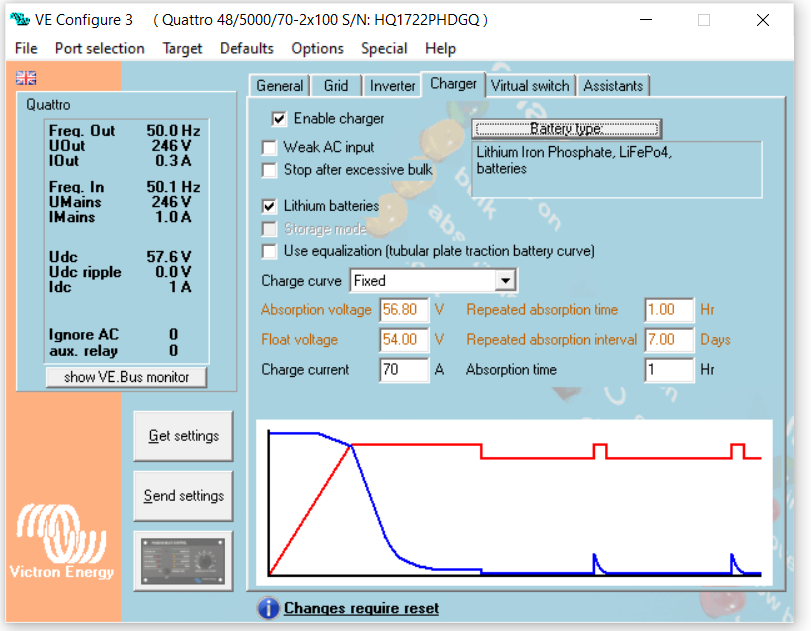Screen dimensions: 811x631
Task: Toggle the Lithium batteries checkbox
Action: coord(269,206)
